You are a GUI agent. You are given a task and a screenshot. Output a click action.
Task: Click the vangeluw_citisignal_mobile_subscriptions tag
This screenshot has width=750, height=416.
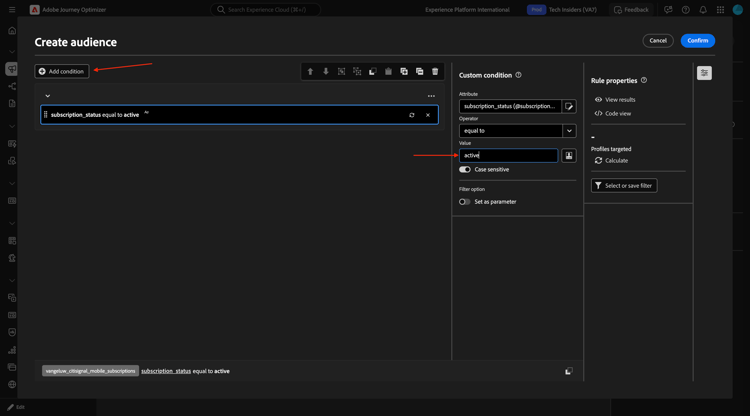pyautogui.click(x=90, y=371)
